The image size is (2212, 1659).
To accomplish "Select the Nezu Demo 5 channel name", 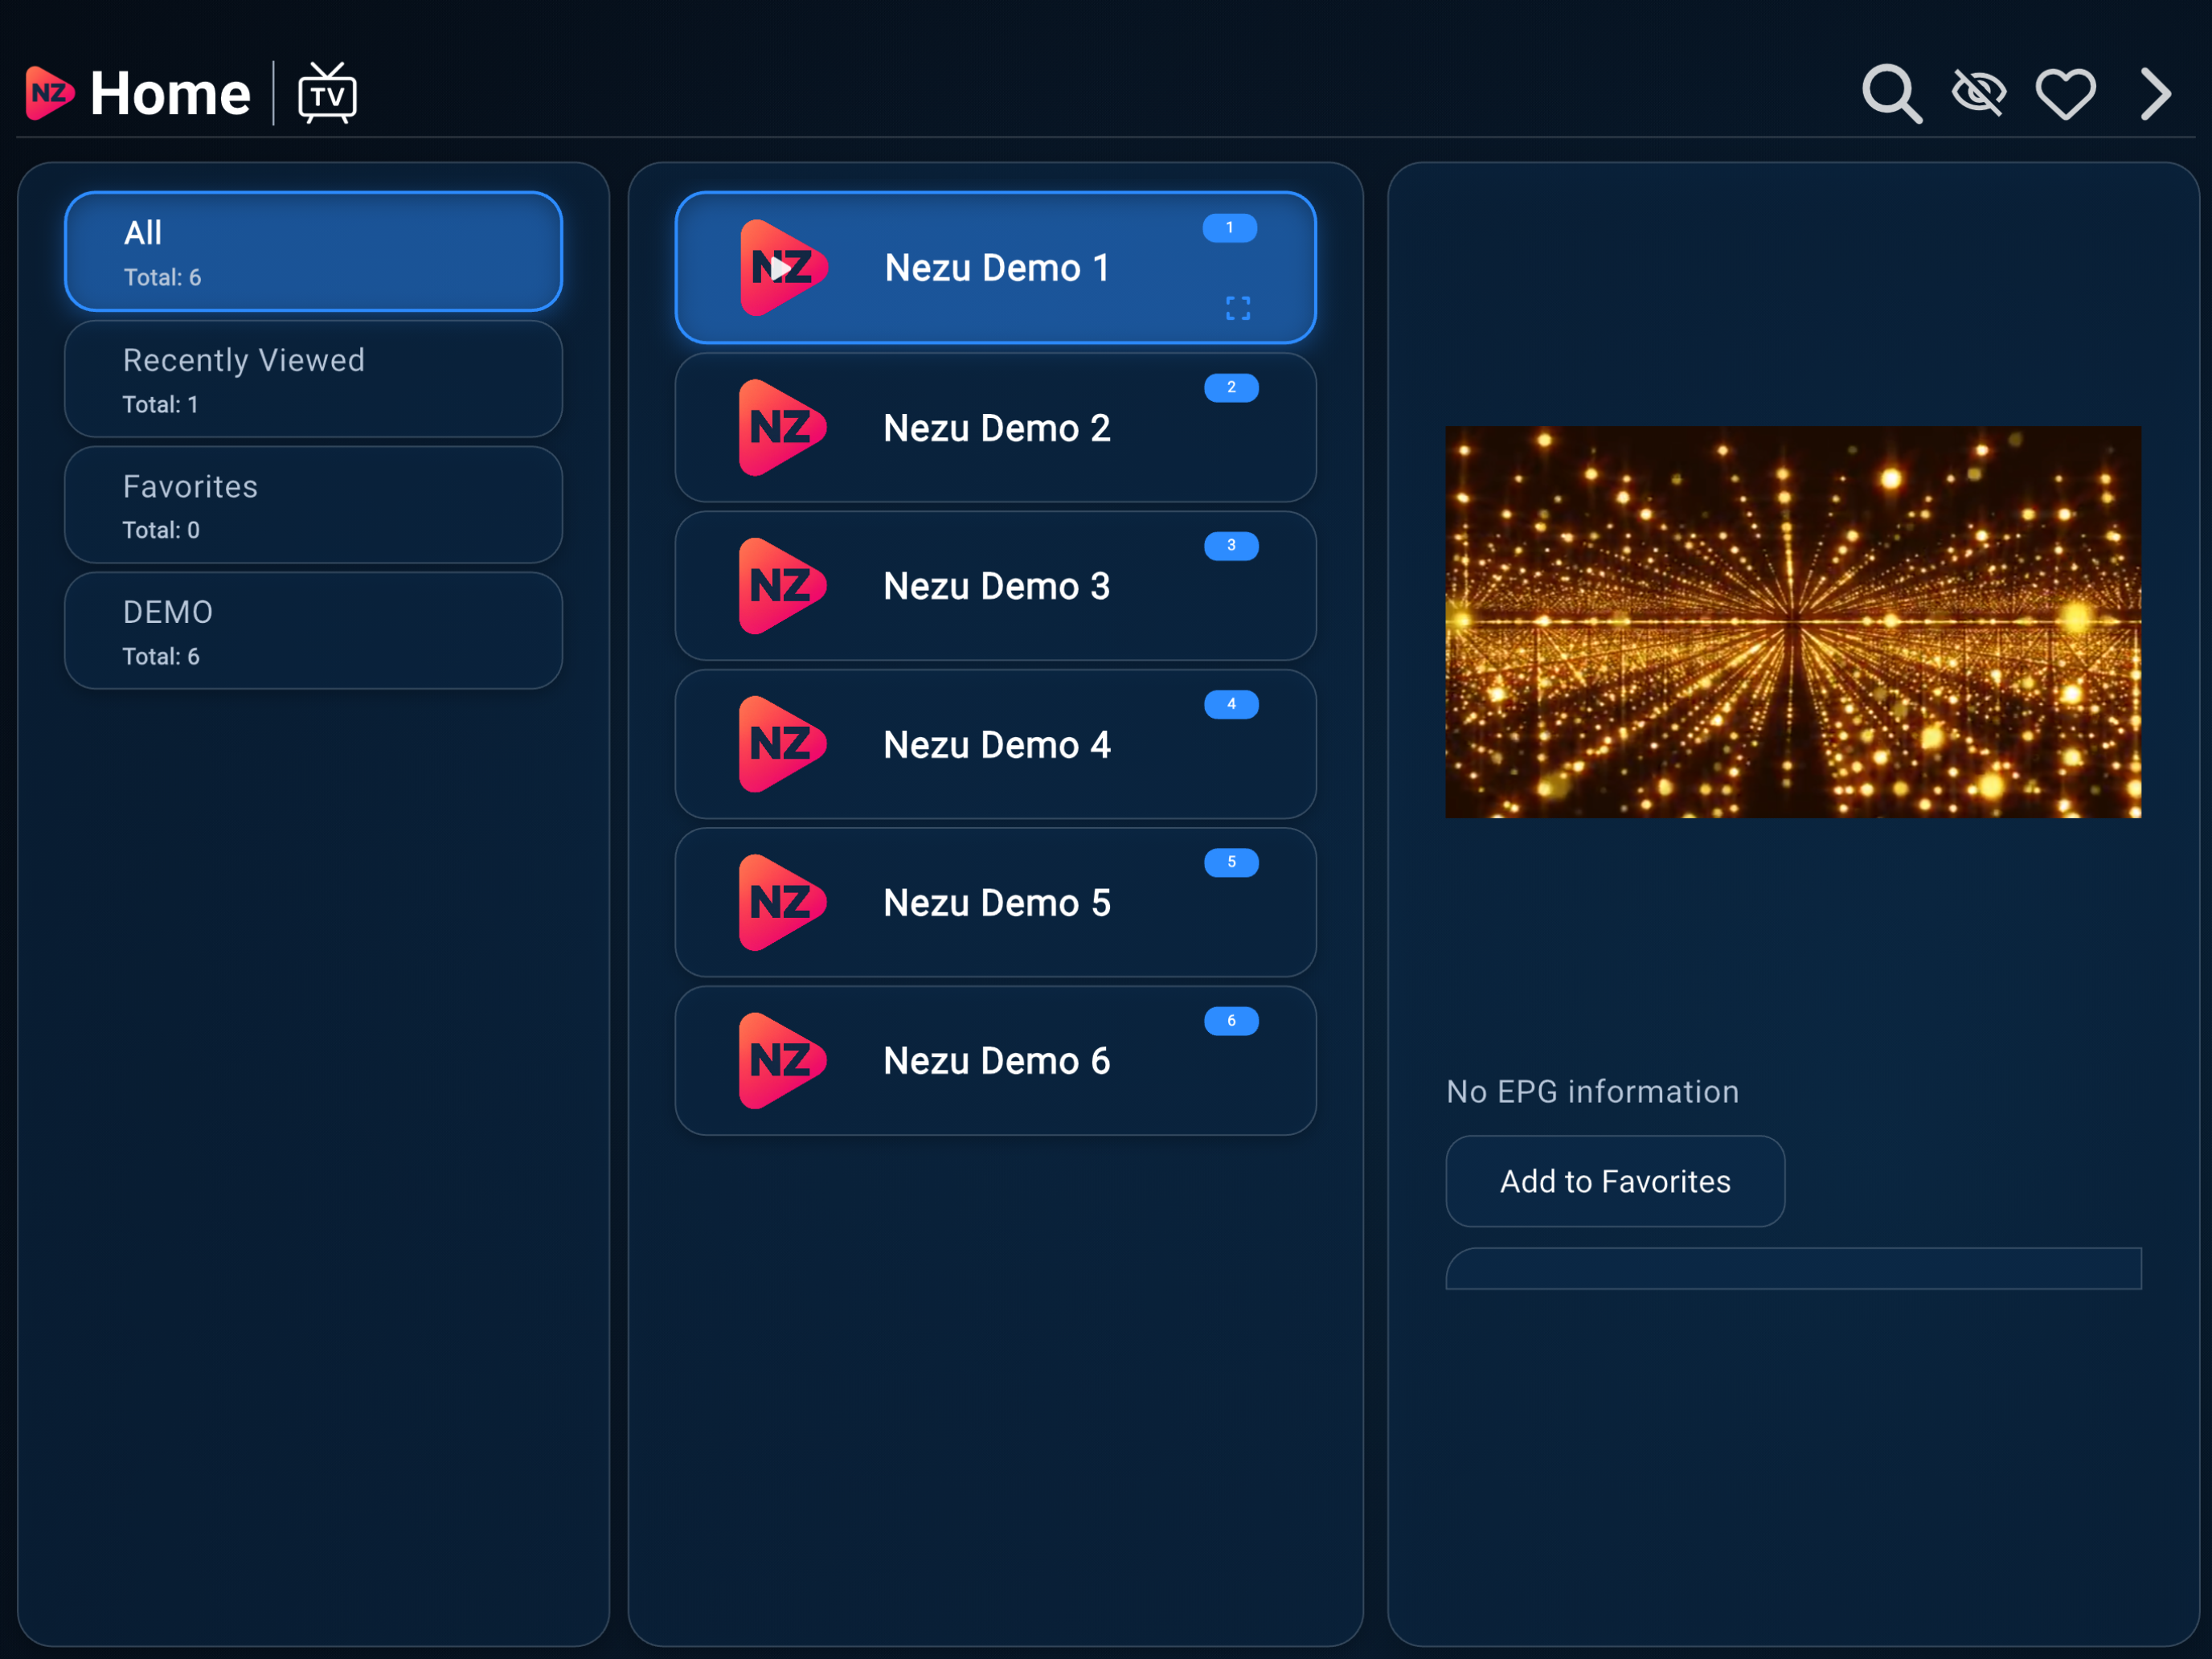I will click(997, 903).
